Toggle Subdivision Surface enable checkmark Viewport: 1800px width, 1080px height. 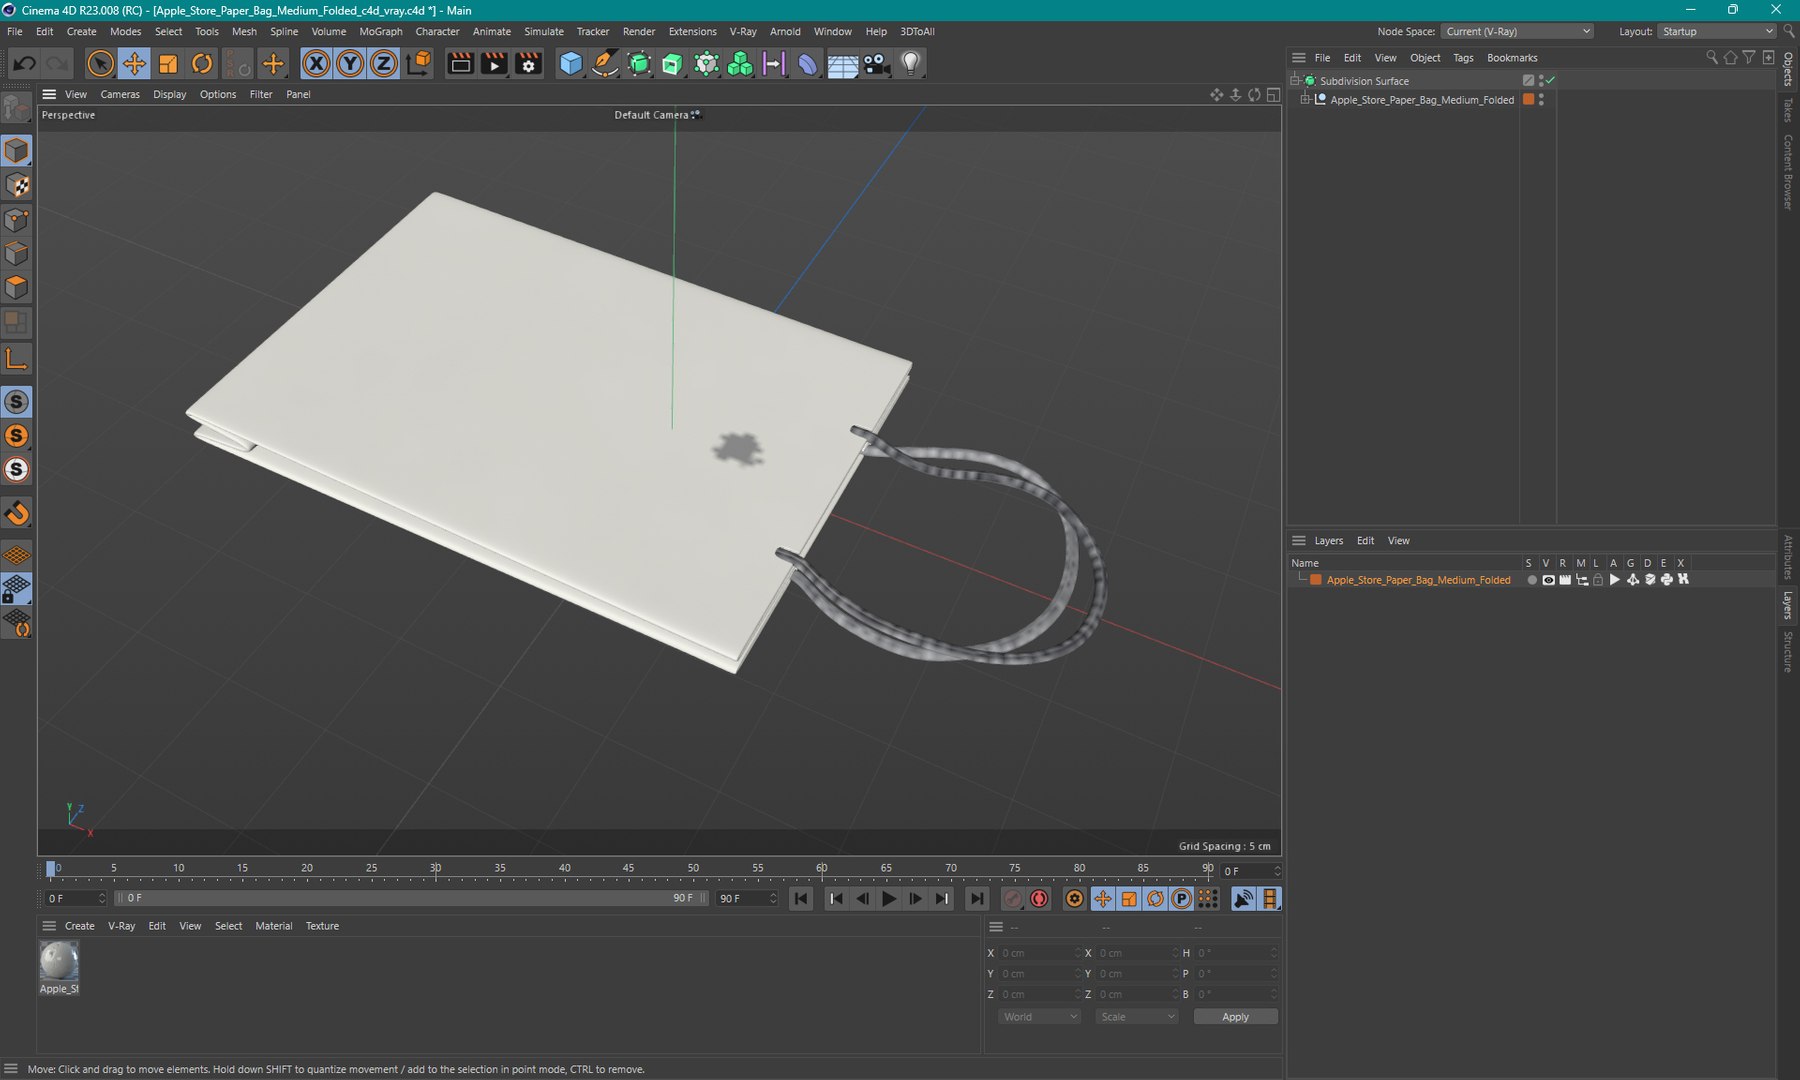coord(1551,80)
